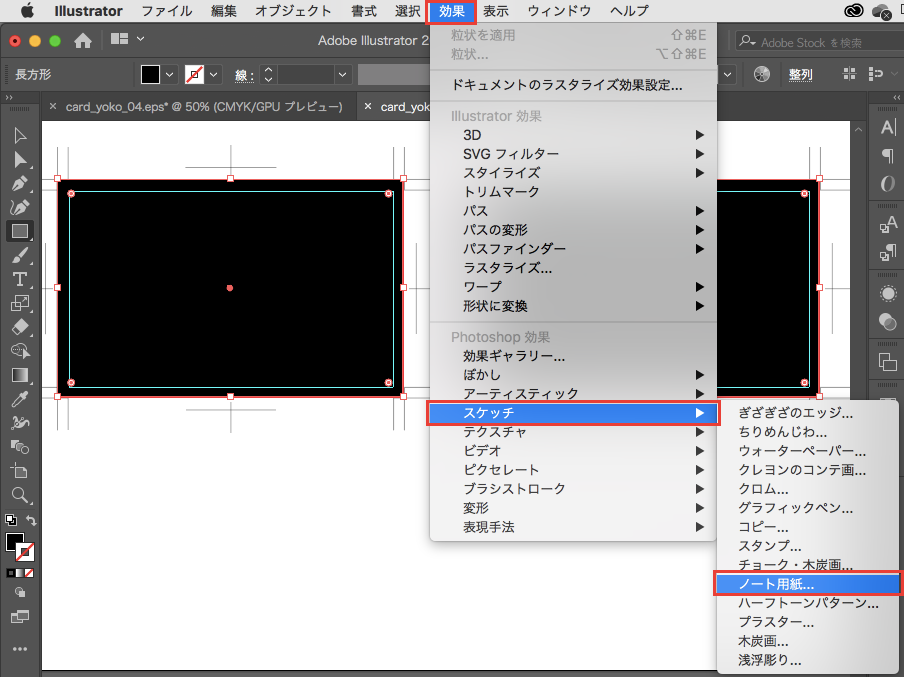
Task: Click the black fill color swatch
Action: [x=150, y=75]
